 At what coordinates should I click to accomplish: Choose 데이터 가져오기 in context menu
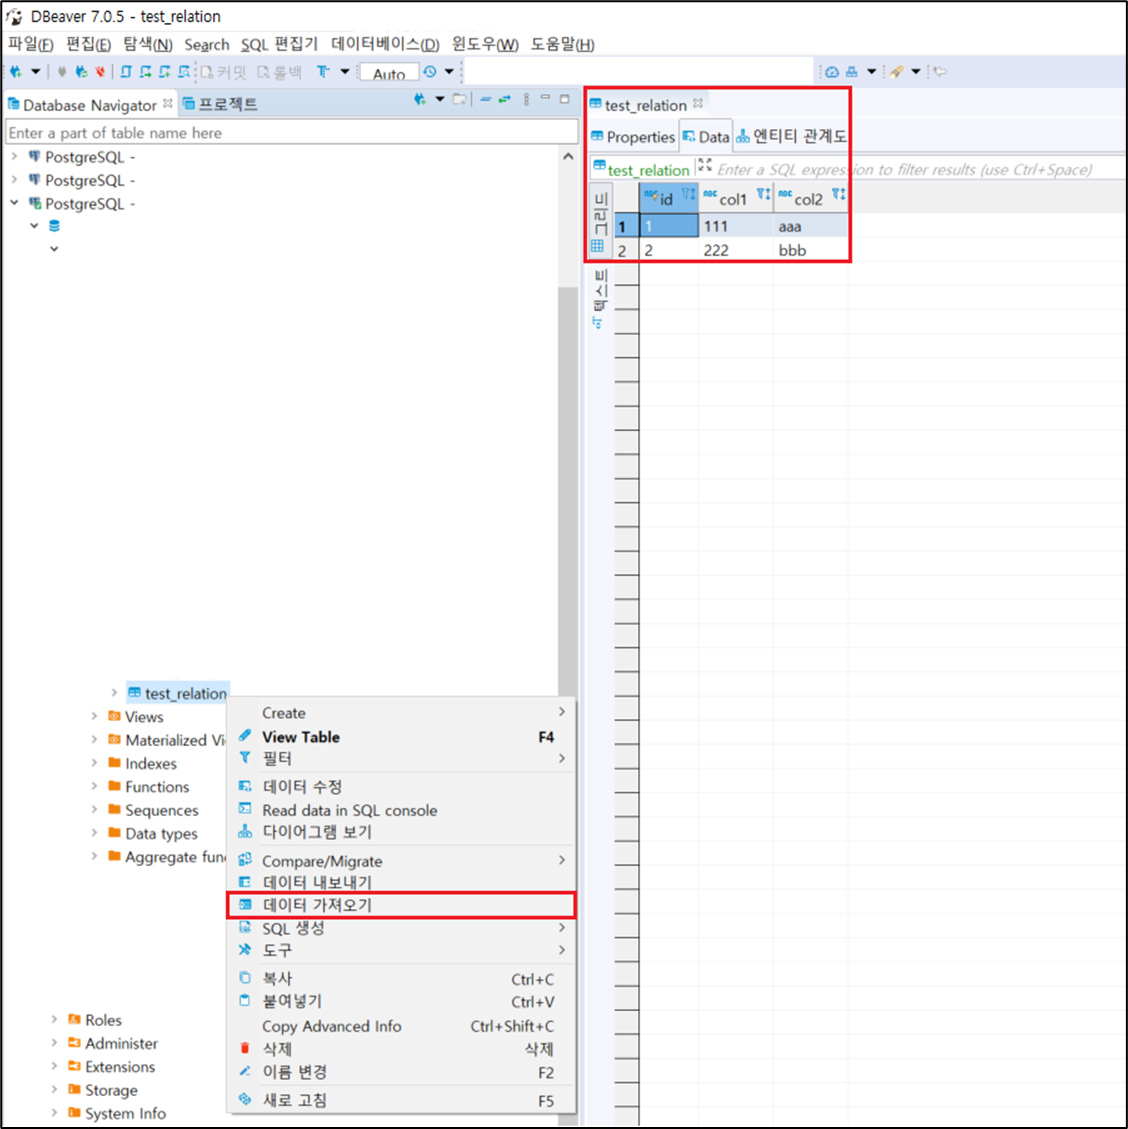[402, 905]
